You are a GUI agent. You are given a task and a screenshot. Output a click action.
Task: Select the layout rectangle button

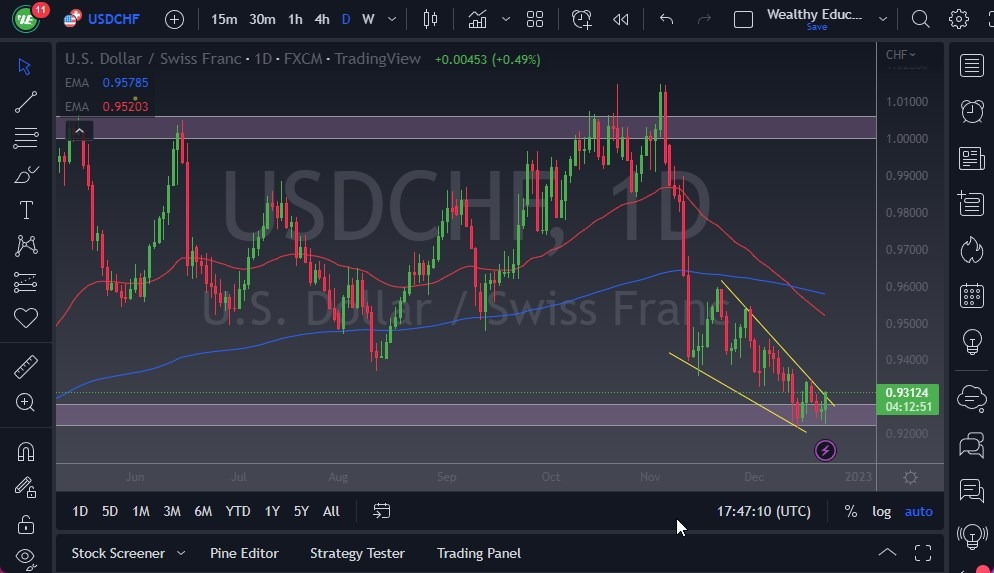click(743, 20)
